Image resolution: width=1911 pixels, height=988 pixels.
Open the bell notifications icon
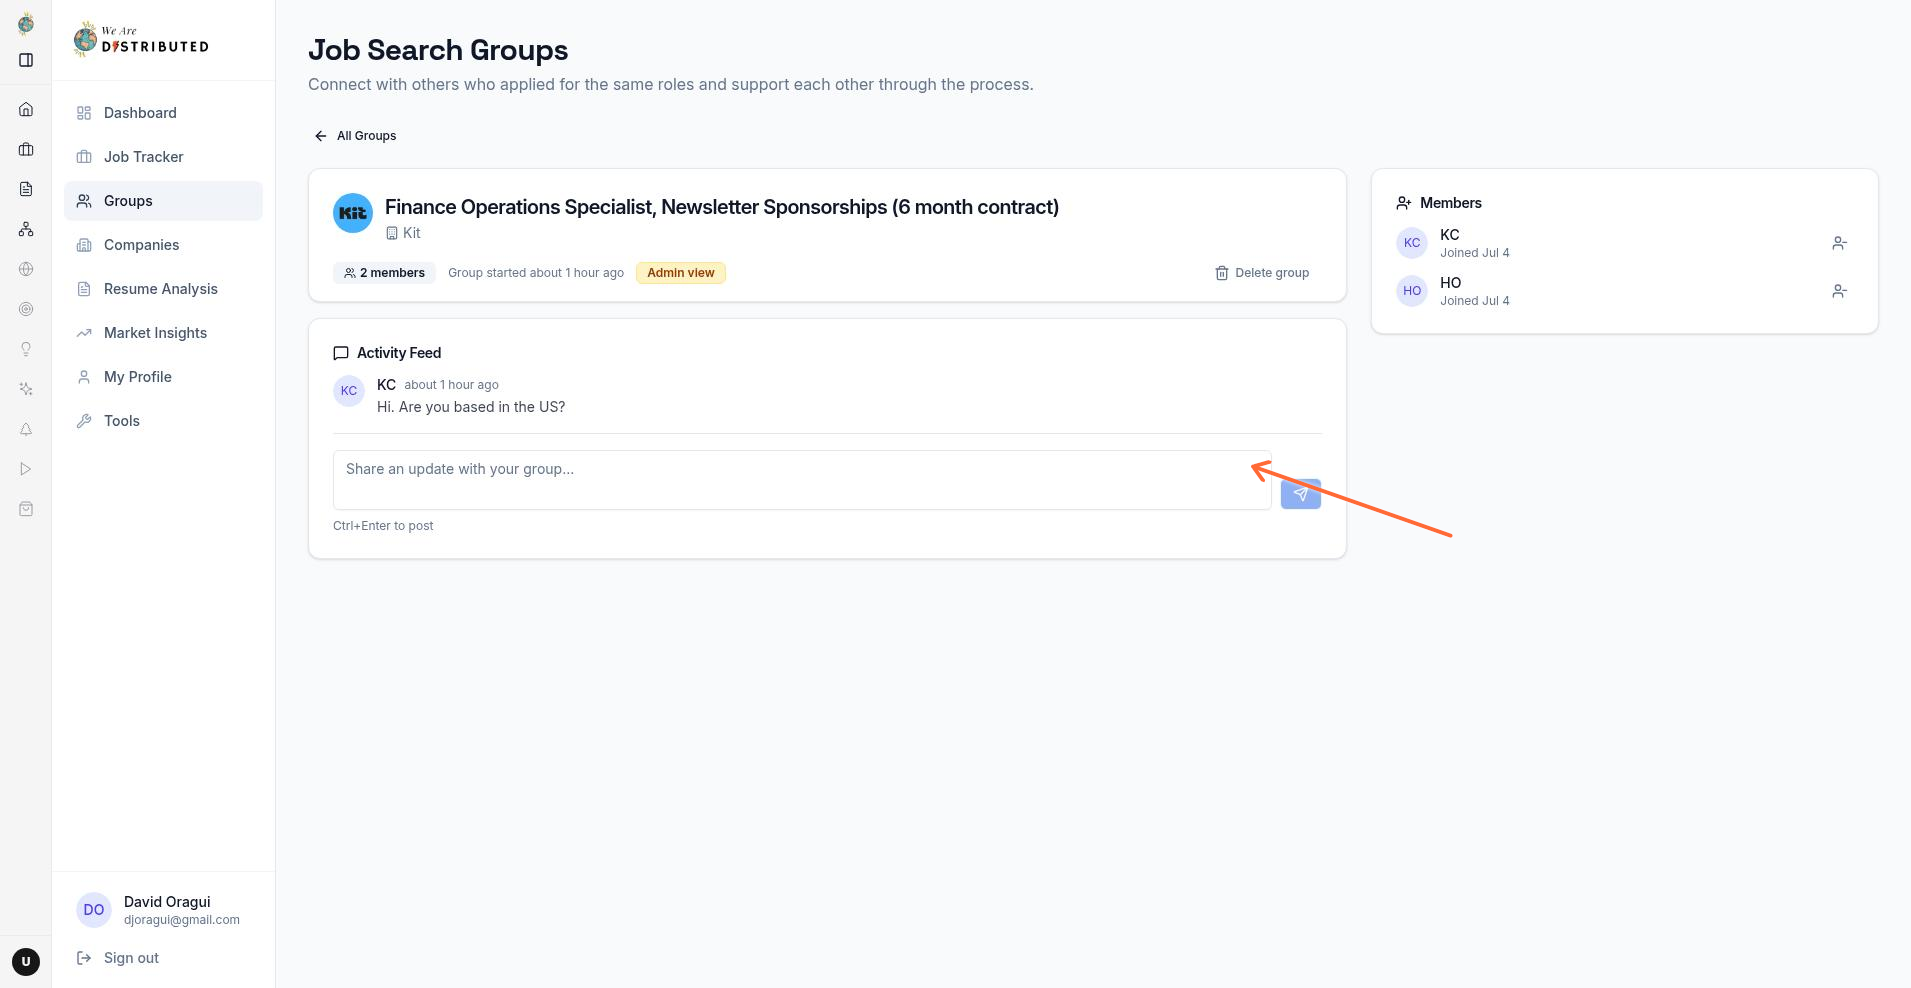click(26, 429)
